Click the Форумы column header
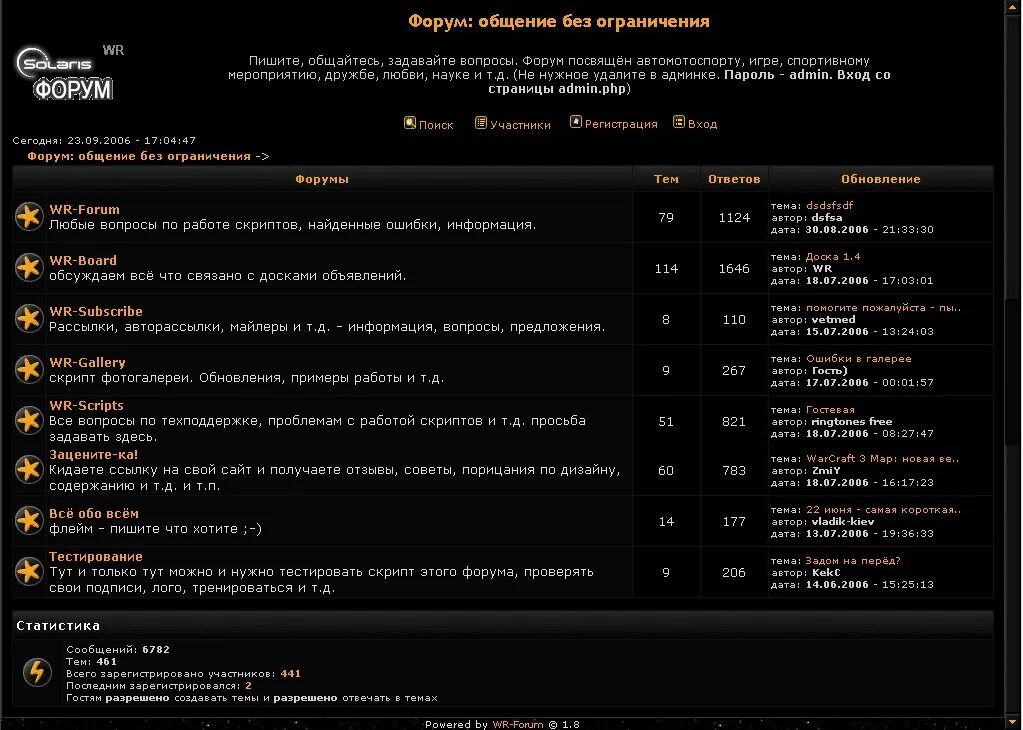Screen dimensions: 1023x730 click(322, 179)
